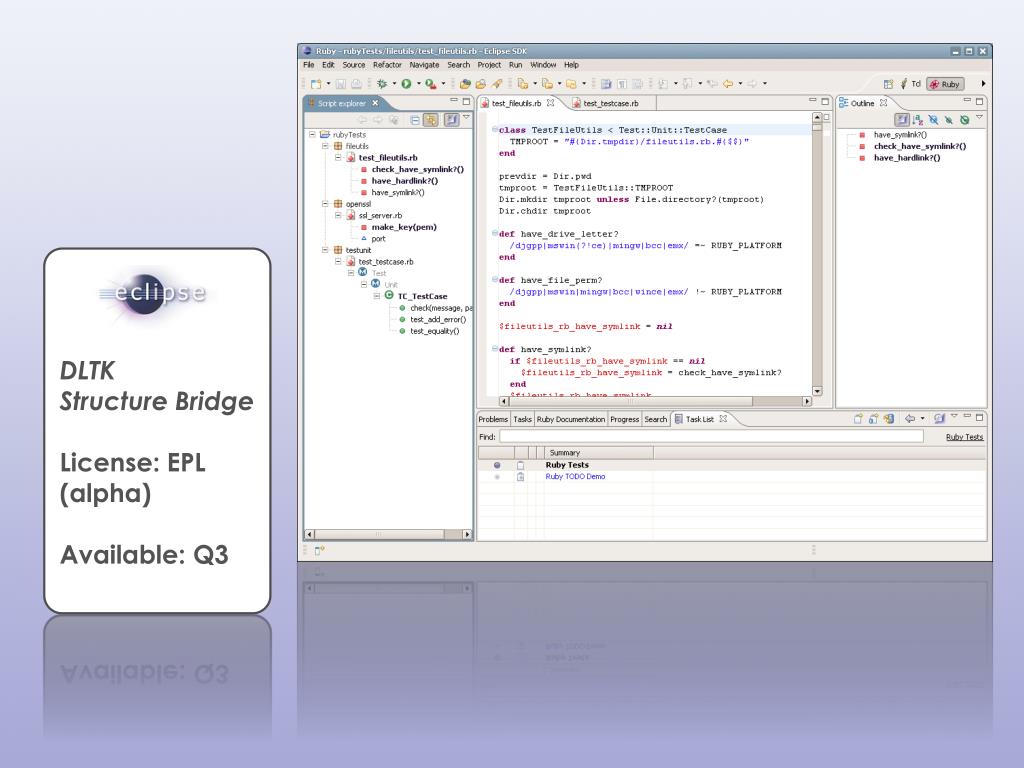Open dropdown arrow next to Run icon
Viewport: 1024px width, 768px height.
[x=419, y=84]
